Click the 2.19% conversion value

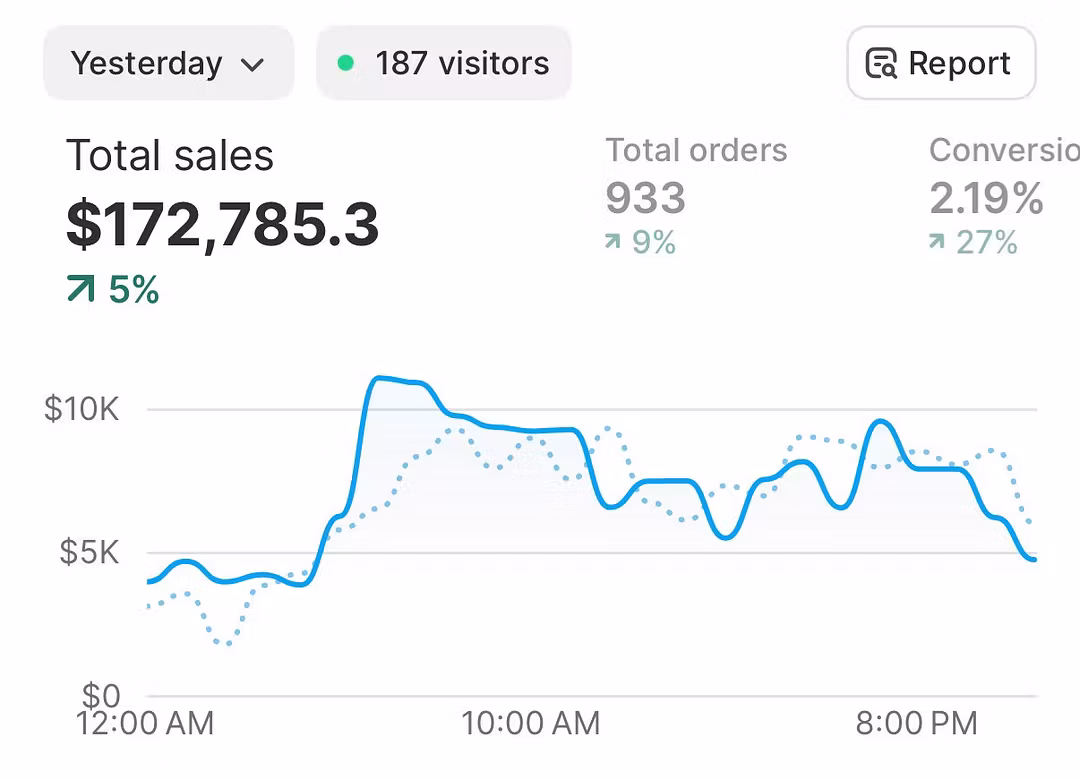click(x=986, y=198)
